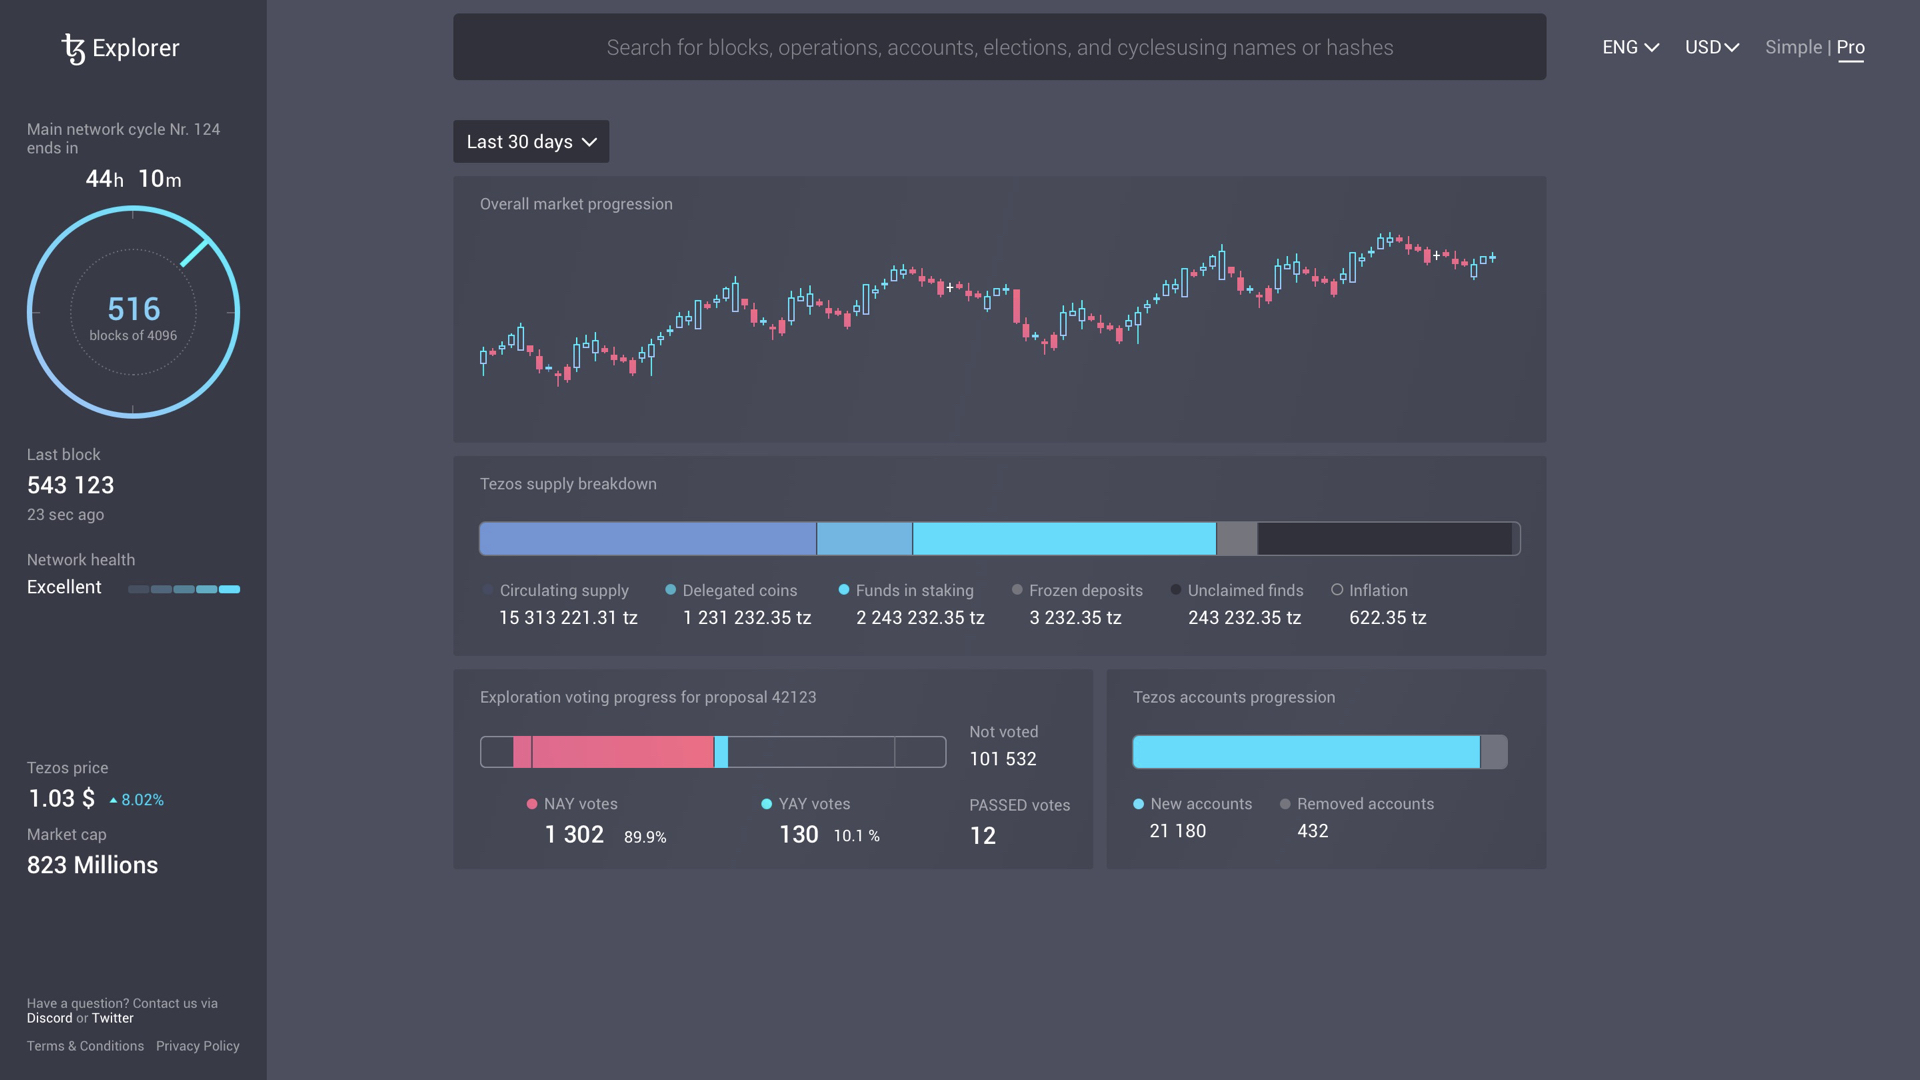Viewport: 1920px width, 1080px height.
Task: Select the Inflation radio circle
Action: pyautogui.click(x=1338, y=591)
